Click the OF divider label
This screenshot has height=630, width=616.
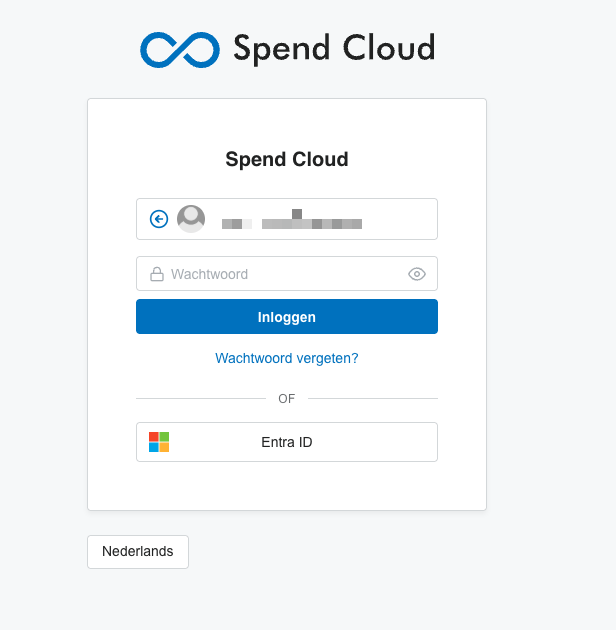pyautogui.click(x=287, y=399)
